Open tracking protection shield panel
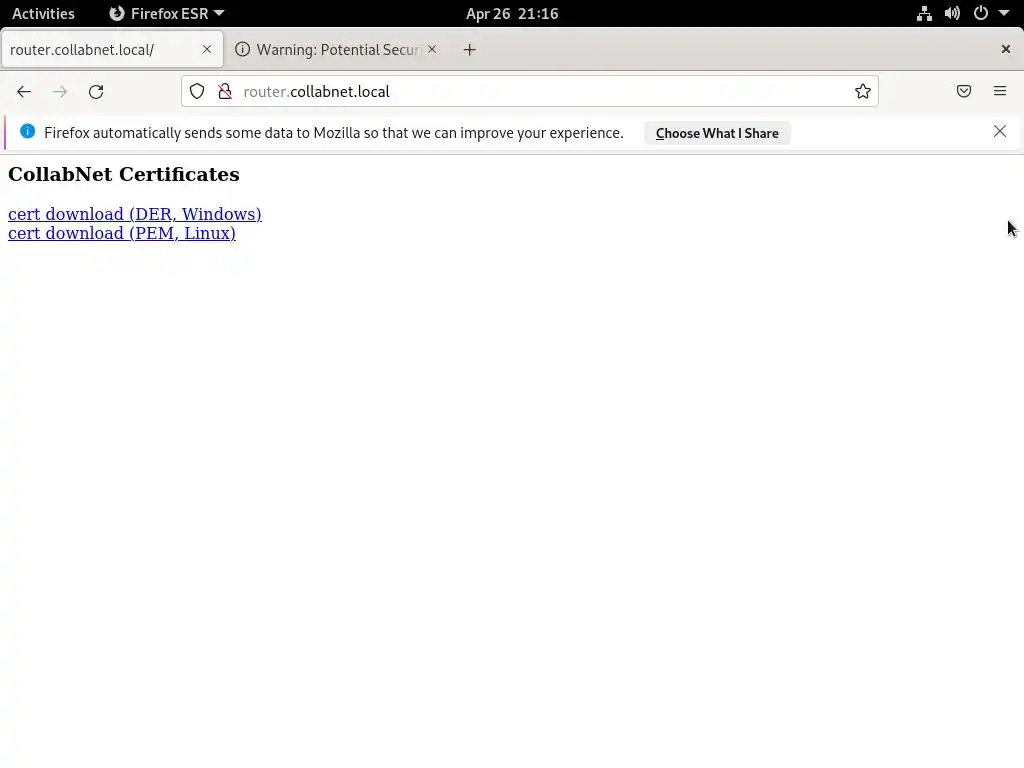This screenshot has width=1024, height=768. pyautogui.click(x=197, y=91)
